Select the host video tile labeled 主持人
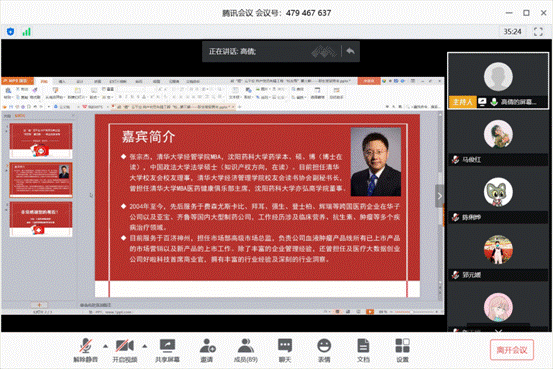 498,81
